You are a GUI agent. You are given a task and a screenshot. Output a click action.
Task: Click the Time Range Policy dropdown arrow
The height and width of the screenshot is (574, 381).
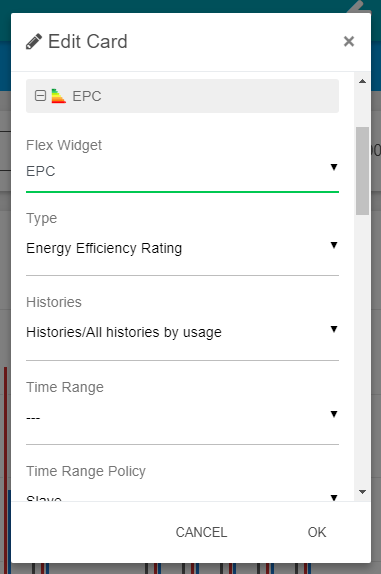pos(334,497)
